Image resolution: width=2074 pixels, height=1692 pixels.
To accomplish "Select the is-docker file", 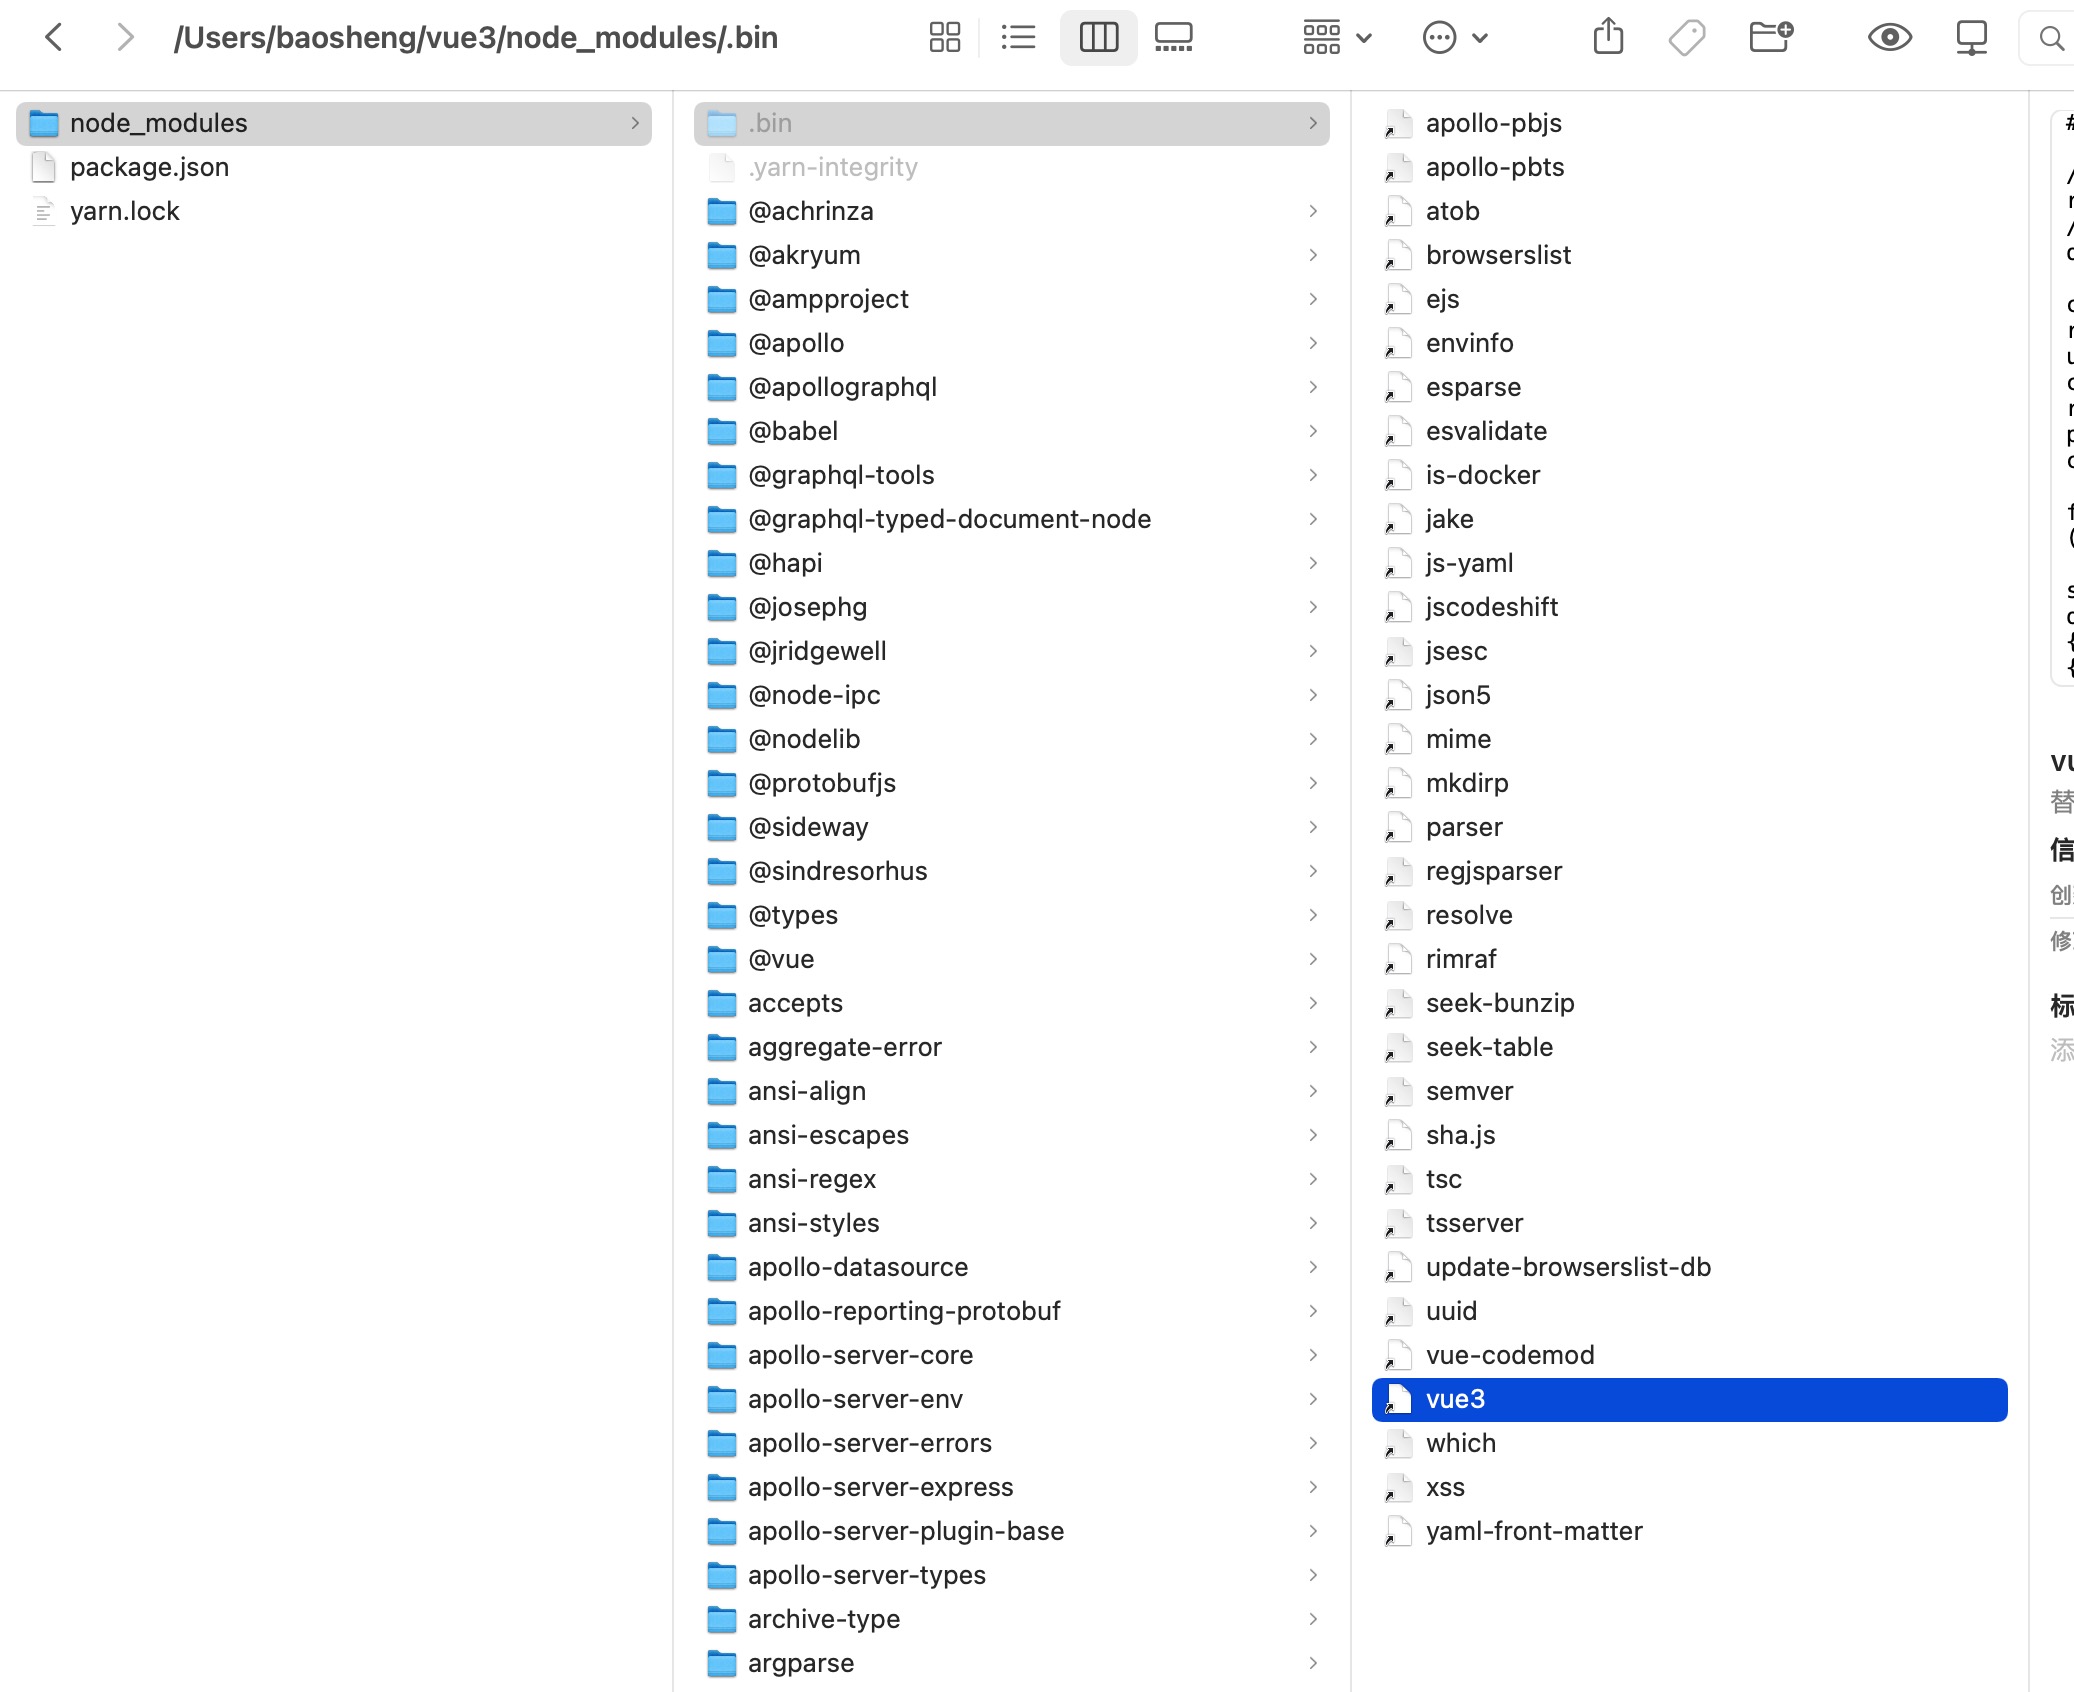I will click(x=1689, y=475).
